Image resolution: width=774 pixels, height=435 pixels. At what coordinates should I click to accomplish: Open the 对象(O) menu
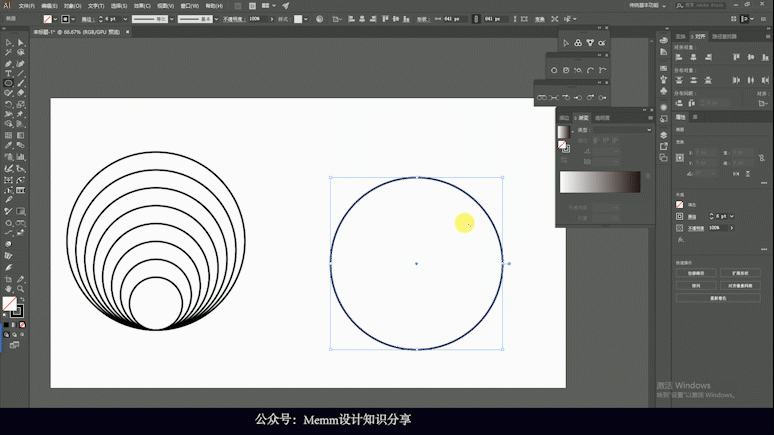point(73,6)
